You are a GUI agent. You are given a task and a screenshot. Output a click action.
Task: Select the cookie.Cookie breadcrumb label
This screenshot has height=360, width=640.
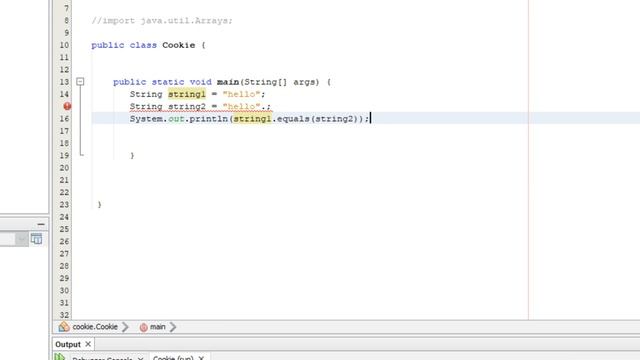pos(95,327)
